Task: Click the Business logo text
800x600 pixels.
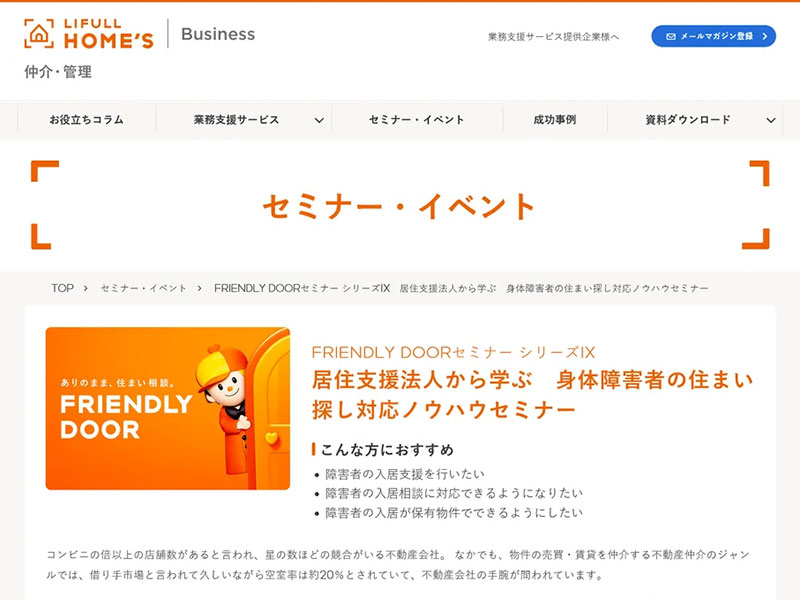Action: [218, 34]
